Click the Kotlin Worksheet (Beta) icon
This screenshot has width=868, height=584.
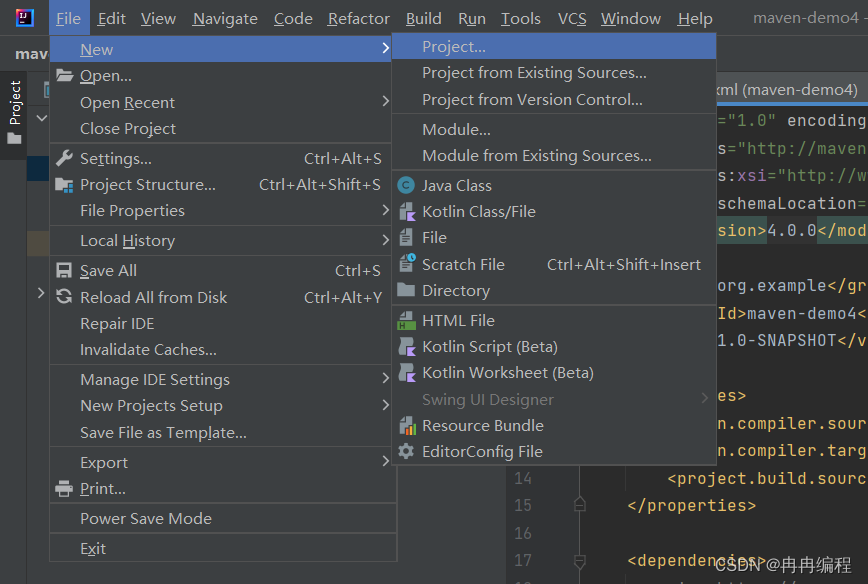(407, 373)
